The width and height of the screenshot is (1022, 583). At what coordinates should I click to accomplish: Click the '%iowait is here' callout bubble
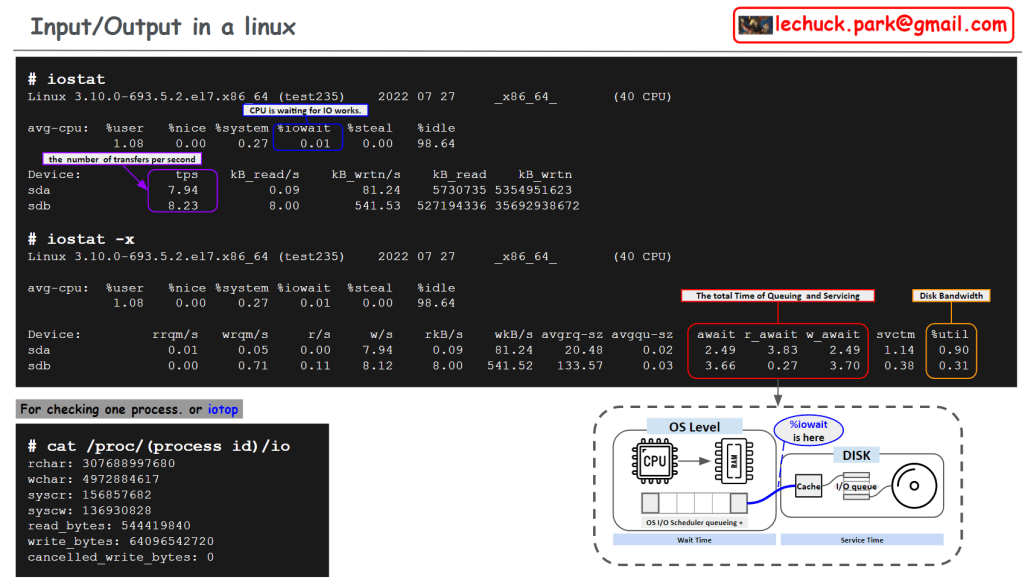pyautogui.click(x=810, y=431)
